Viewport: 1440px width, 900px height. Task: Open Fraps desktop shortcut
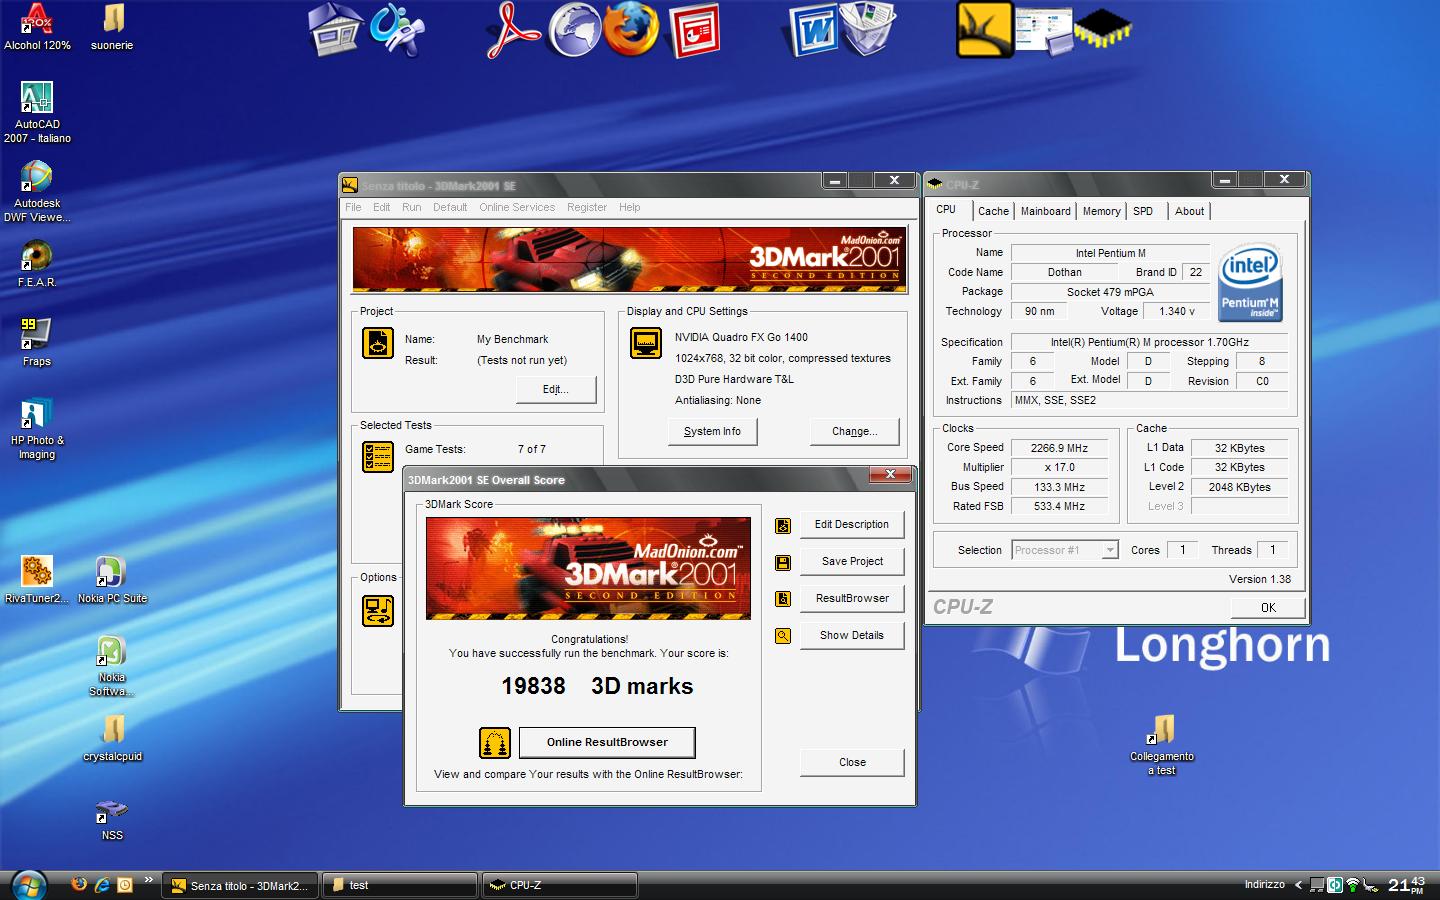[37, 343]
